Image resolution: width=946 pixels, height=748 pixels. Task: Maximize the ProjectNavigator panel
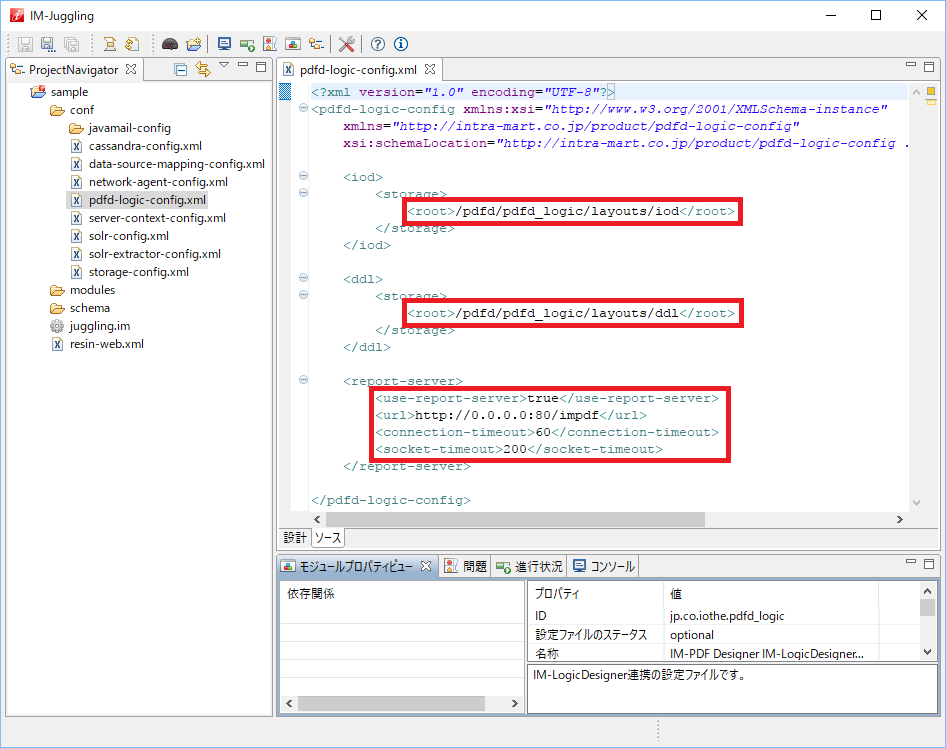pos(261,67)
